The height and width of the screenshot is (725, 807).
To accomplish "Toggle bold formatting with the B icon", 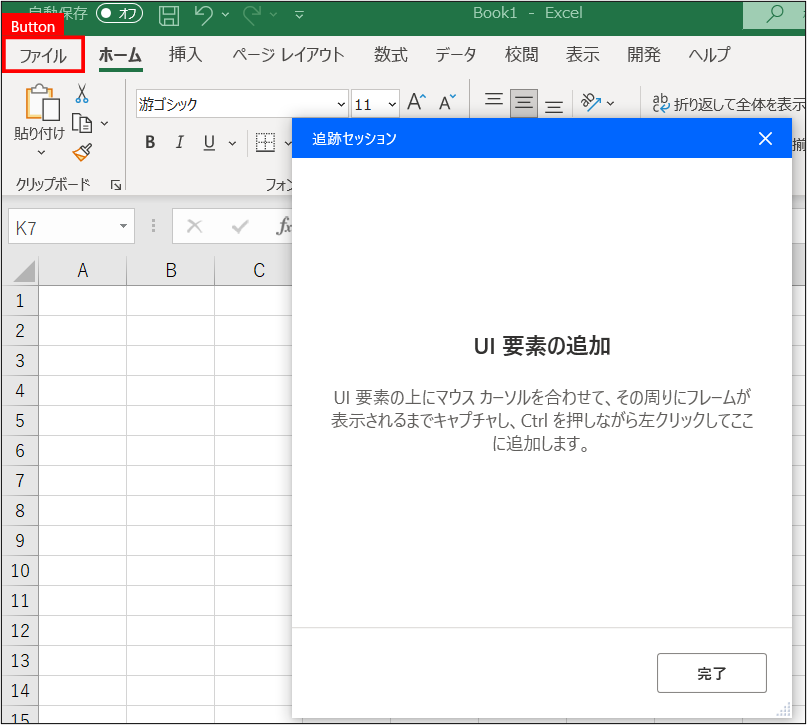I will click(x=148, y=142).
